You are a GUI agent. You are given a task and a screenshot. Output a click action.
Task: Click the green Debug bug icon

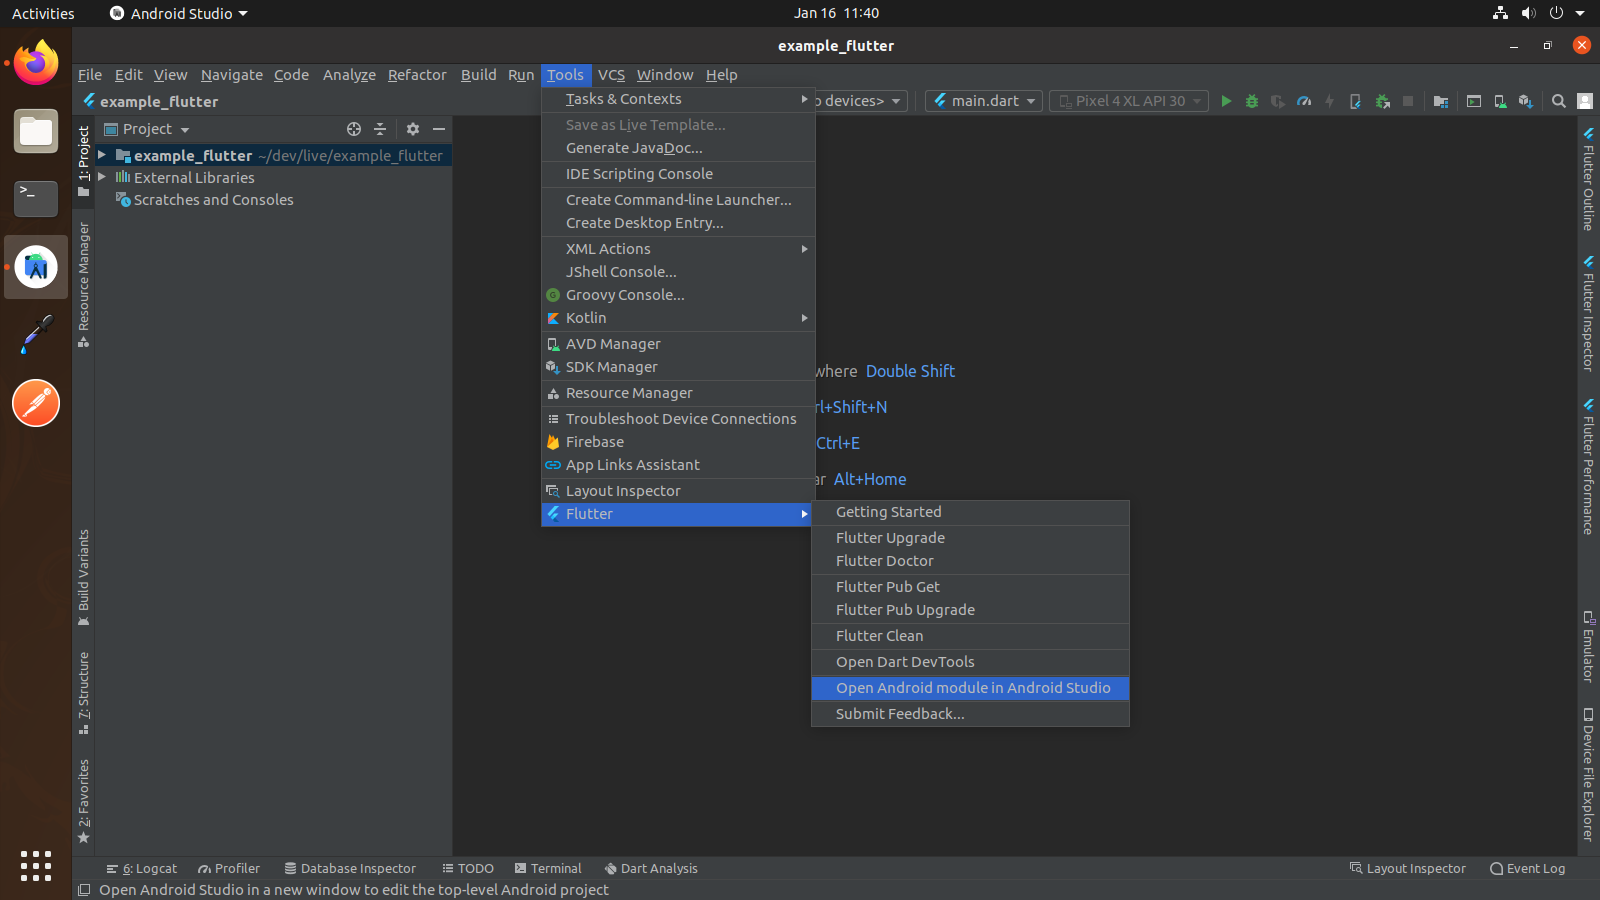pyautogui.click(x=1252, y=101)
